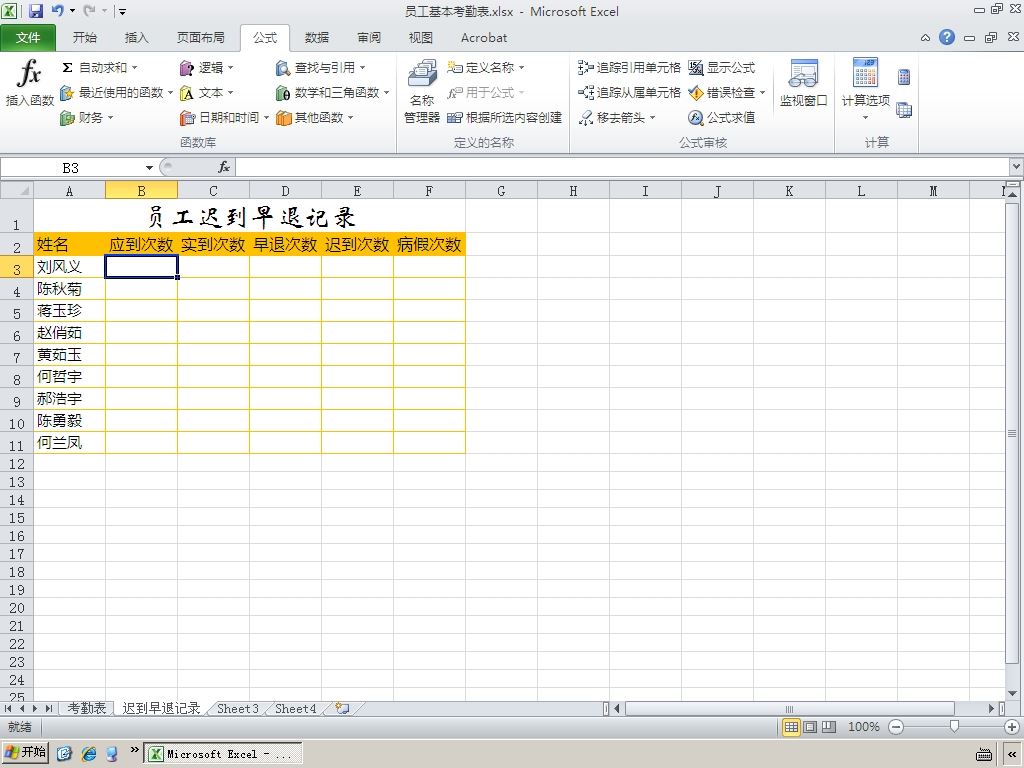Open Calculation Options (计算选项) menu

tap(865, 90)
